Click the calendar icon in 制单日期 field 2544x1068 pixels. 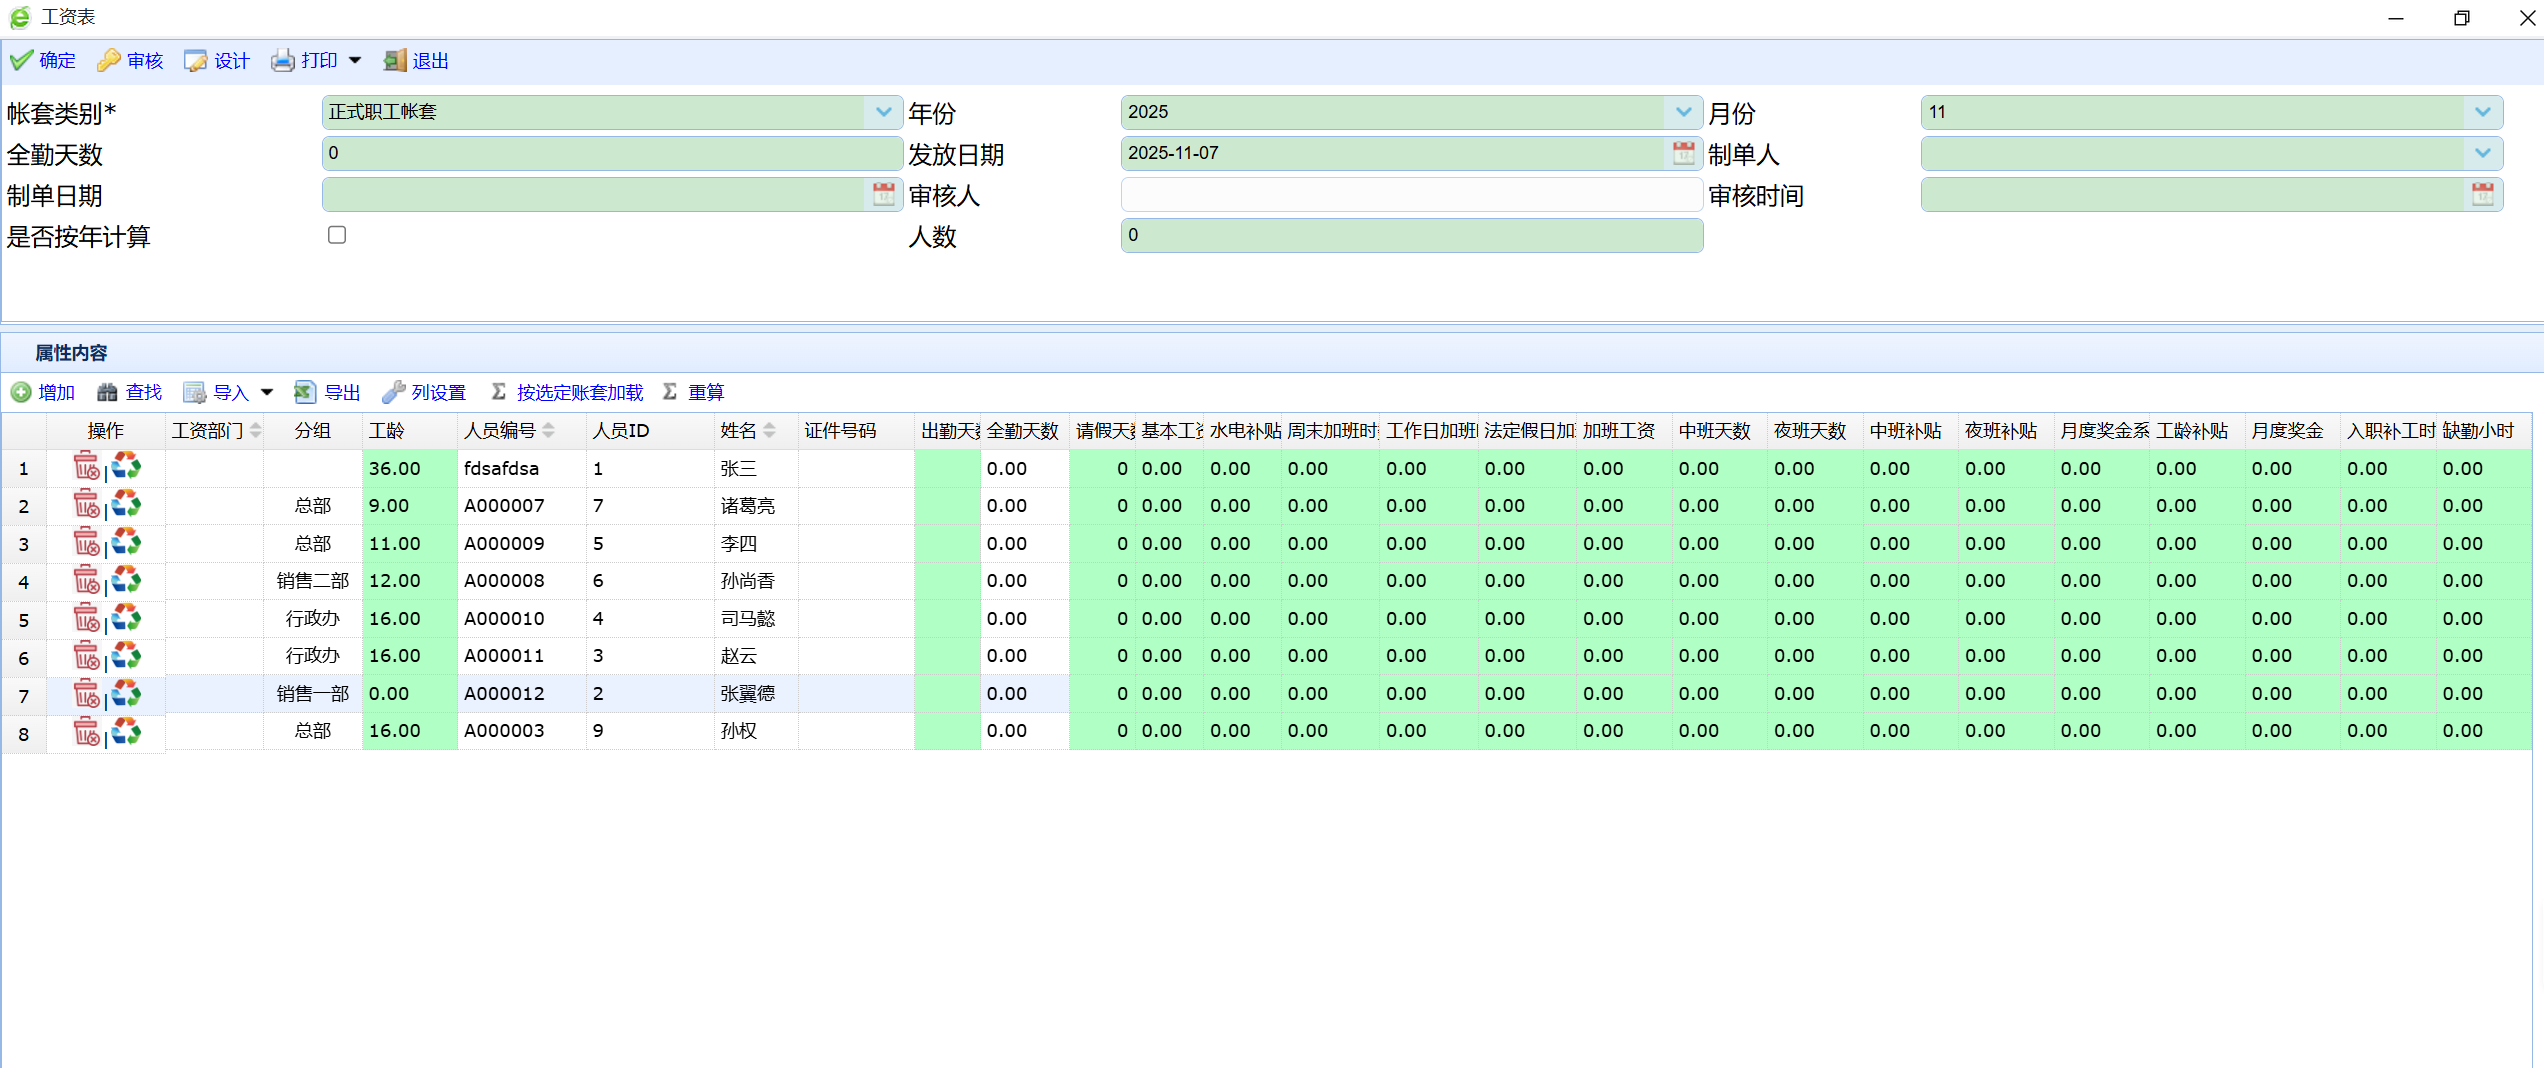(883, 194)
